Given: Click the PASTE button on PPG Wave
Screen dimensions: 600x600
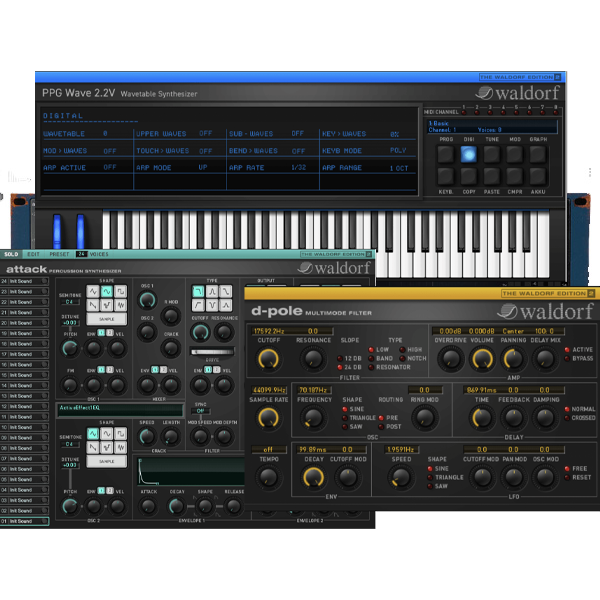Looking at the screenshot, I should 492,176.
